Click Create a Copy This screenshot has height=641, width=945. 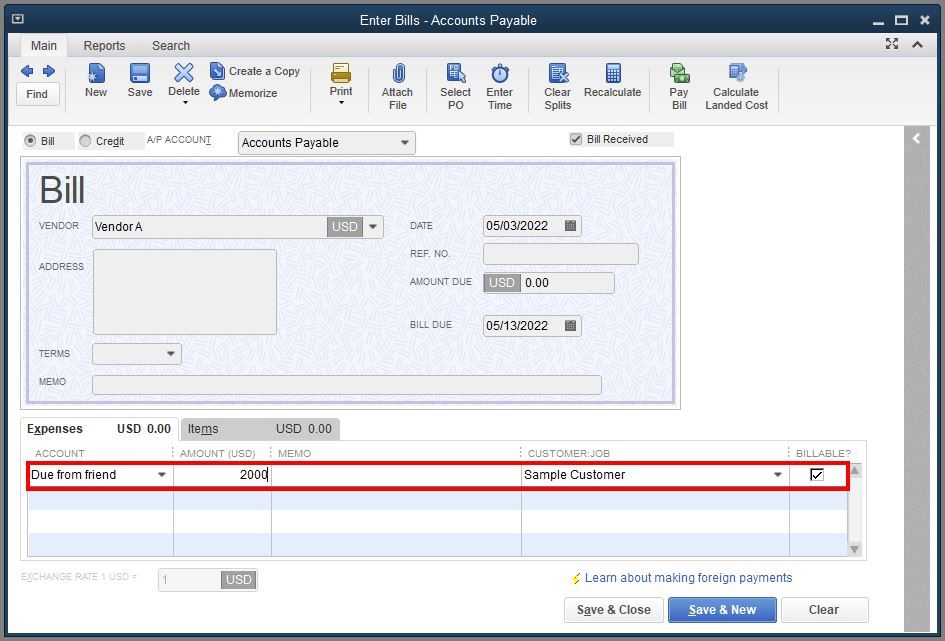coord(254,71)
